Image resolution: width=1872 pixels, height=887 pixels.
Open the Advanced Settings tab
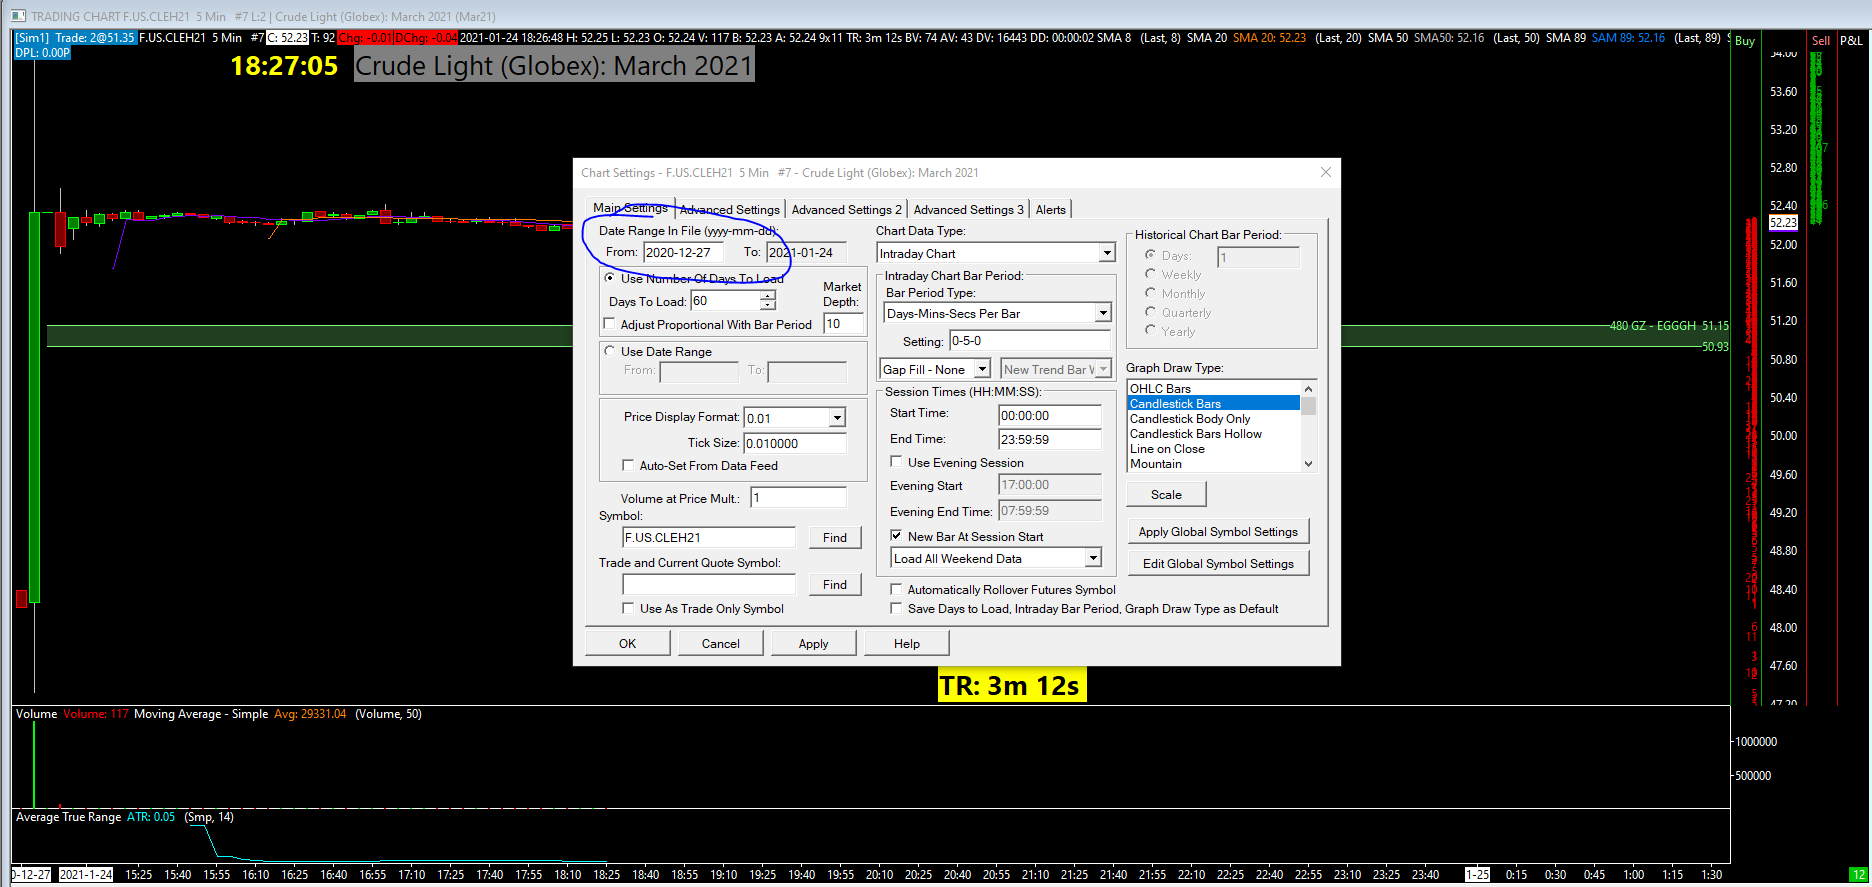click(x=730, y=209)
